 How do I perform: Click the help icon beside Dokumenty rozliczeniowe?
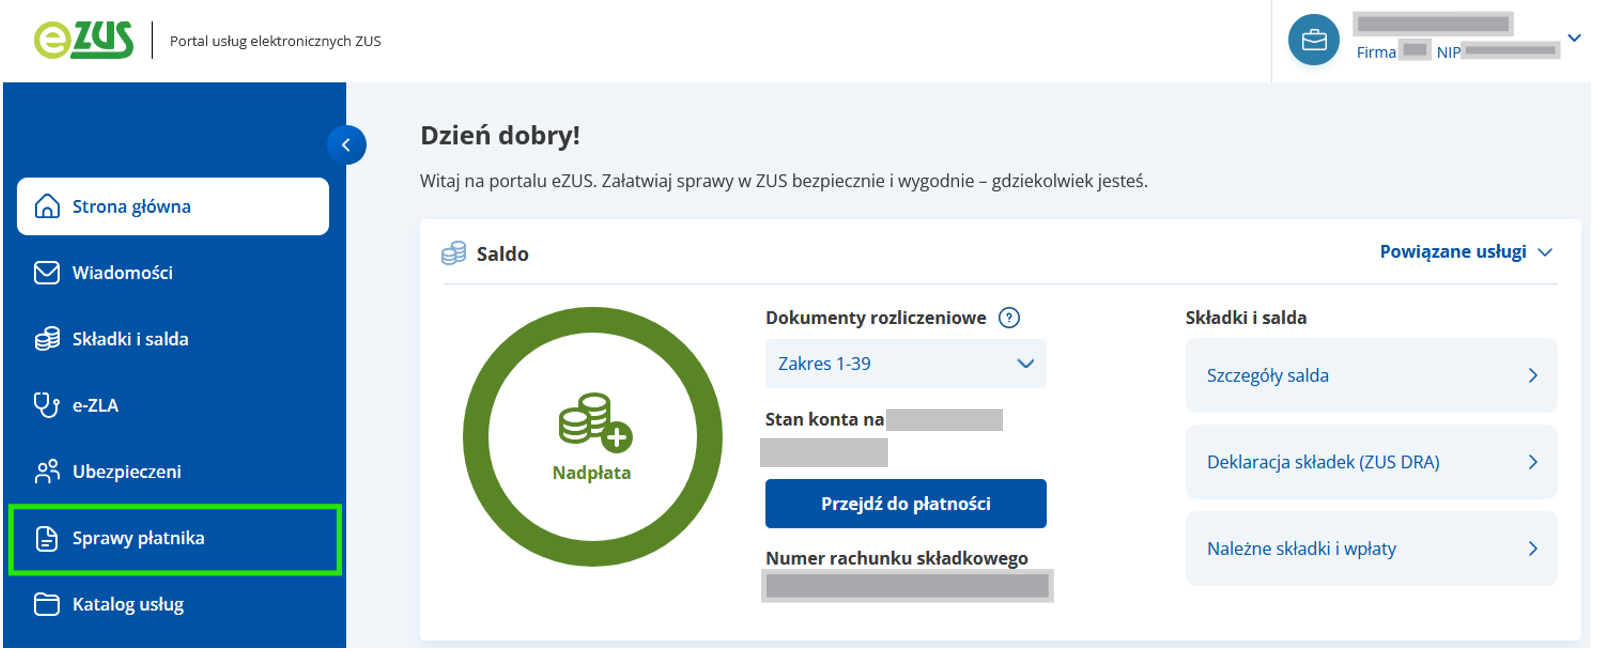(x=1010, y=318)
